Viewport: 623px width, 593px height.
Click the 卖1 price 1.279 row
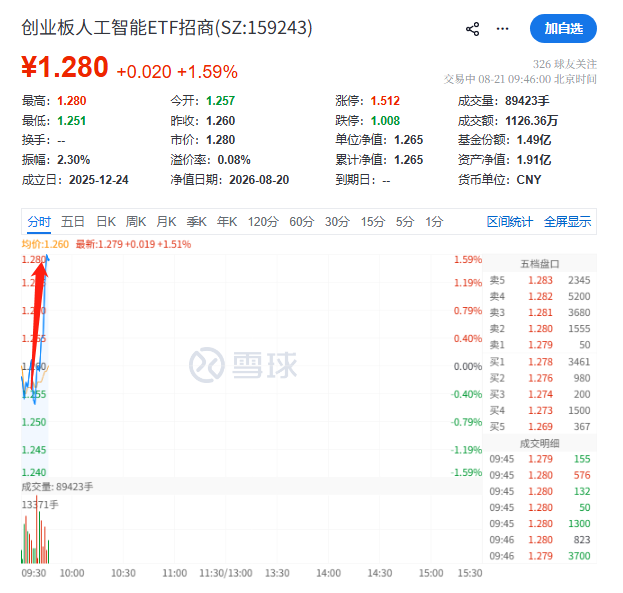point(540,345)
